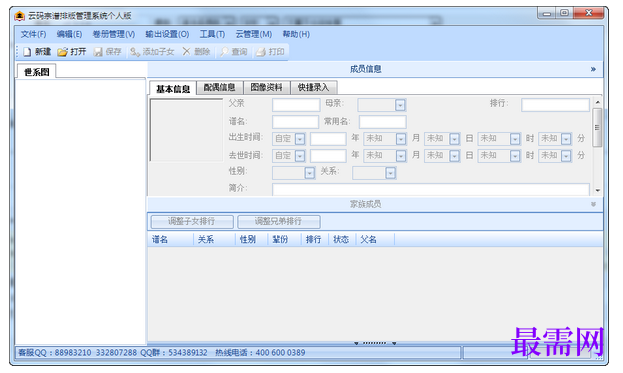623x373 pixels.
Task: Click the member info scrollbar up arrow
Action: pos(597,102)
